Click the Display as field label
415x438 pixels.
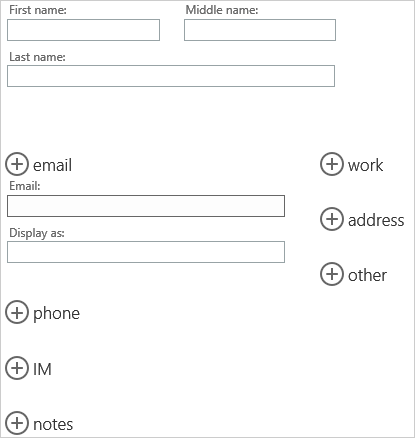[x=37, y=233]
